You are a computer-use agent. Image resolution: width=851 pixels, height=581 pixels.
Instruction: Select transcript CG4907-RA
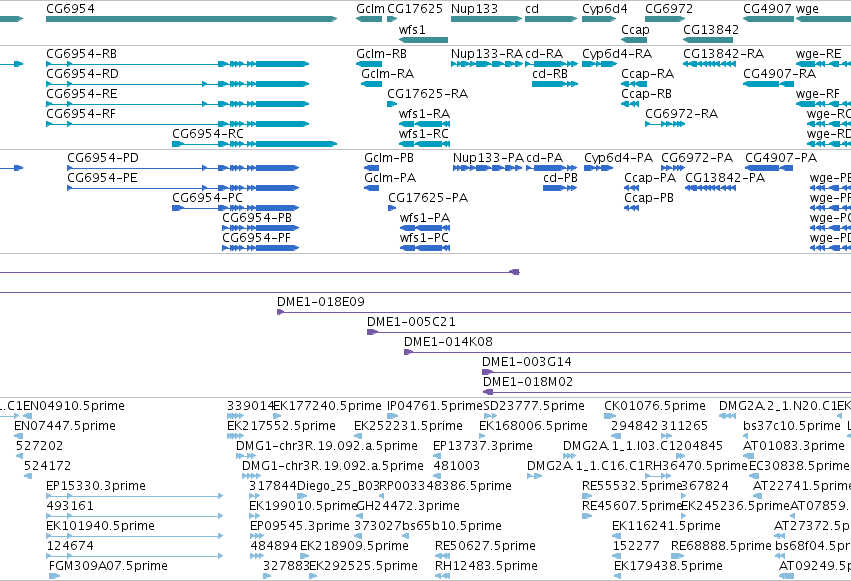(779, 74)
